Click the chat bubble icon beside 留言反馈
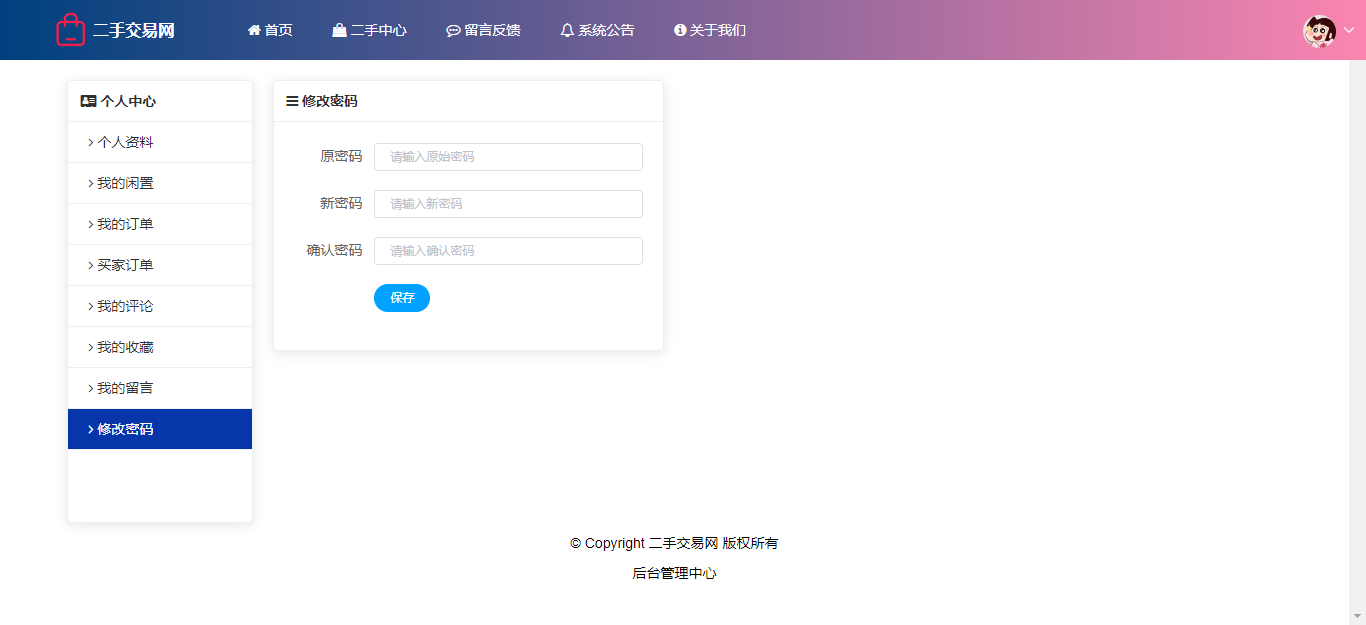This screenshot has width=1366, height=625. tap(453, 31)
